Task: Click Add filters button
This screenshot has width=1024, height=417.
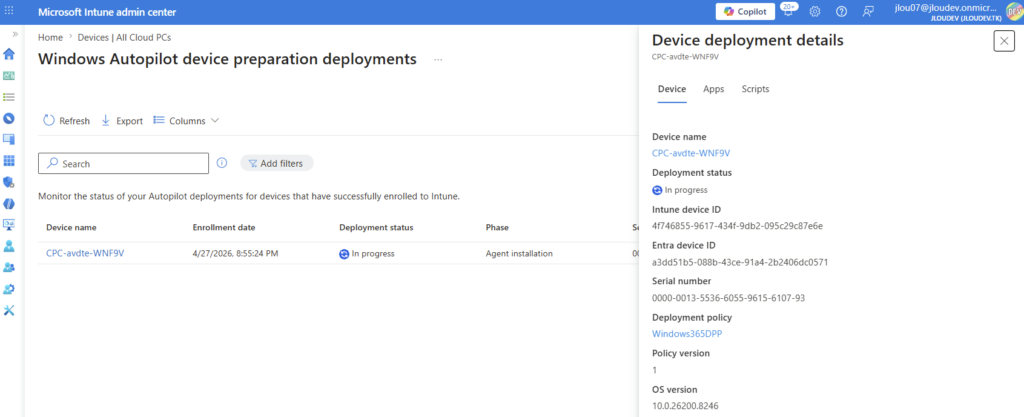Action: click(277, 163)
